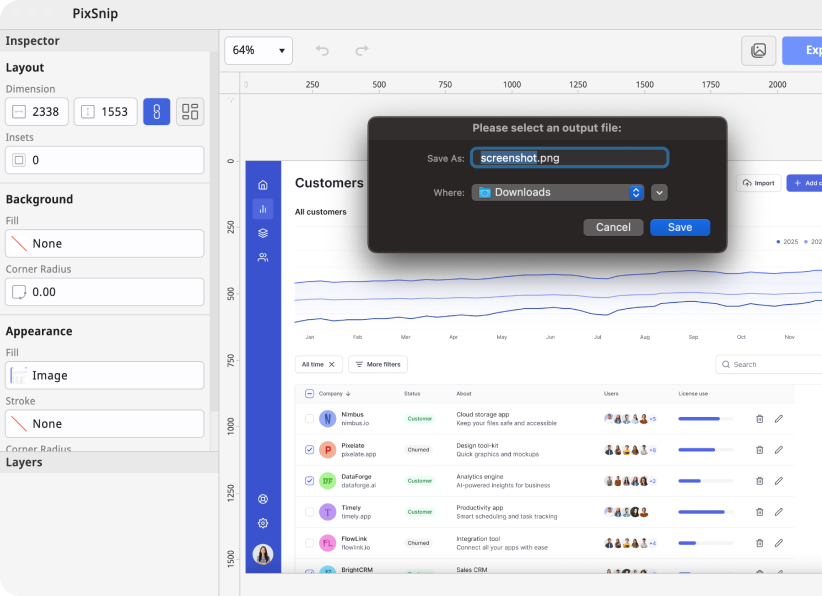
Task: Click the trash icon in the Nimbus row
Action: coord(759,419)
